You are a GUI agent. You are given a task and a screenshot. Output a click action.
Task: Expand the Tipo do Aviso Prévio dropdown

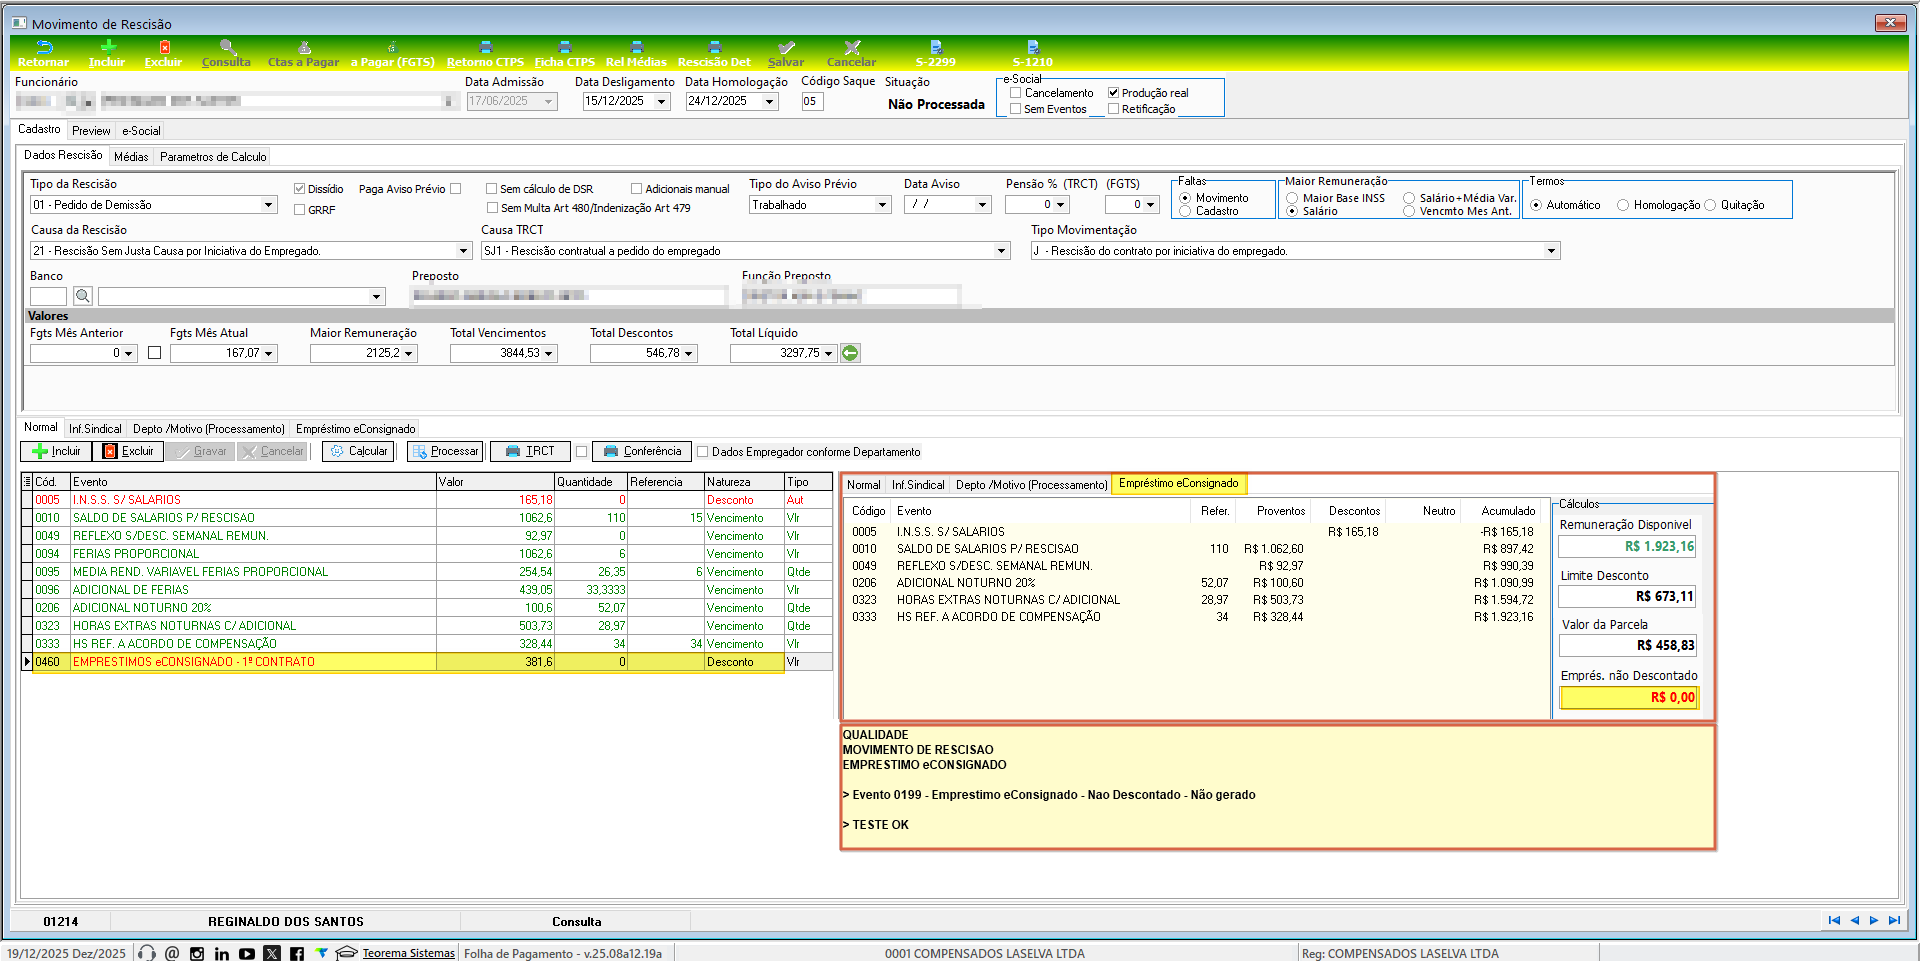pos(882,205)
